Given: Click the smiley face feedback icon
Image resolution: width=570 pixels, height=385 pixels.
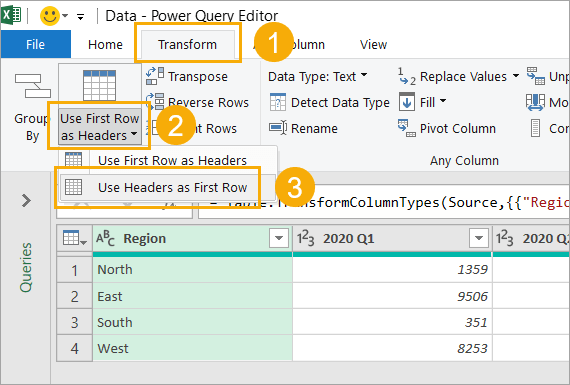Looking at the screenshot, I should coord(49,16).
